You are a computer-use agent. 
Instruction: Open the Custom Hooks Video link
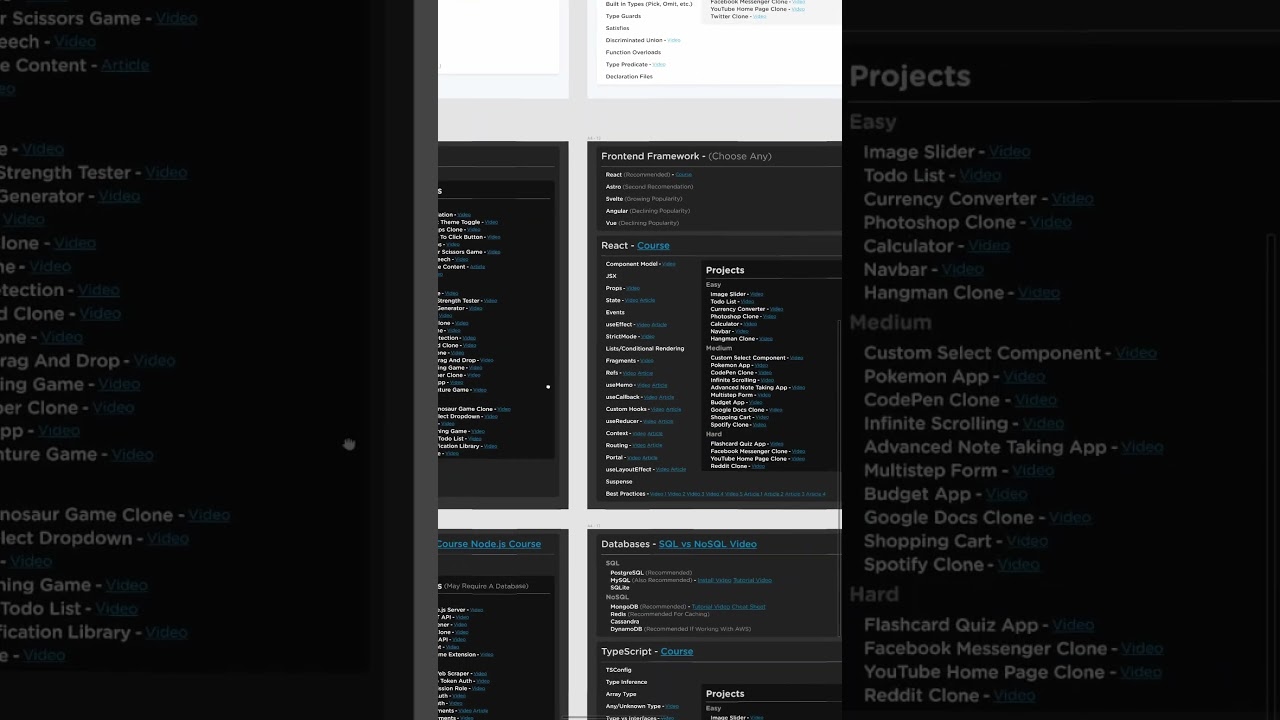[657, 409]
